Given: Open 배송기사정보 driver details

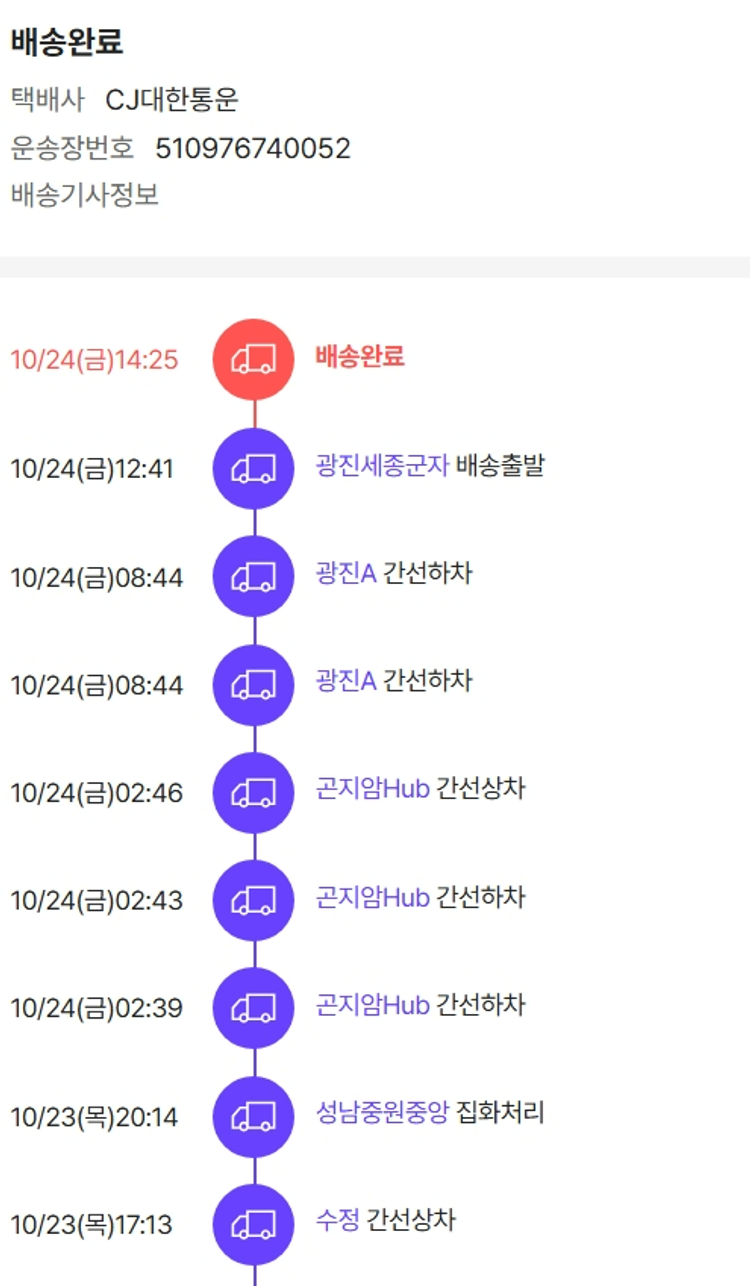Looking at the screenshot, I should click(x=85, y=195).
